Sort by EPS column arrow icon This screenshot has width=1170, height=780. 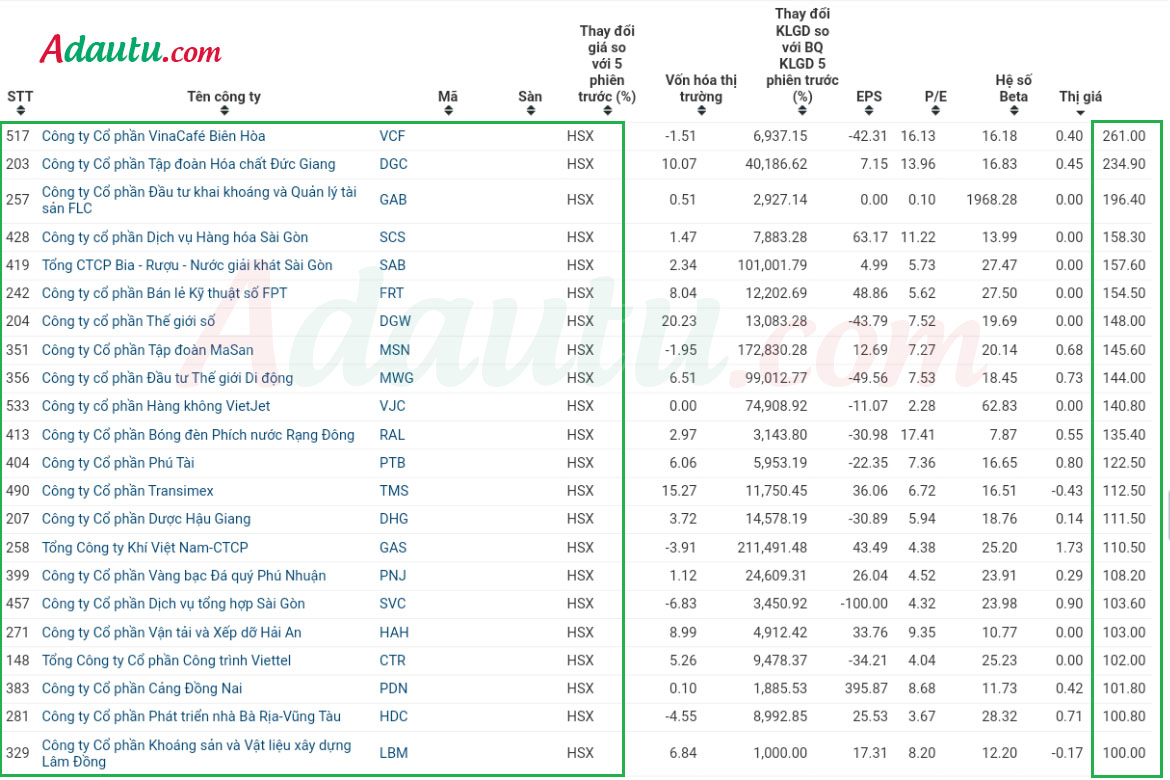(869, 110)
